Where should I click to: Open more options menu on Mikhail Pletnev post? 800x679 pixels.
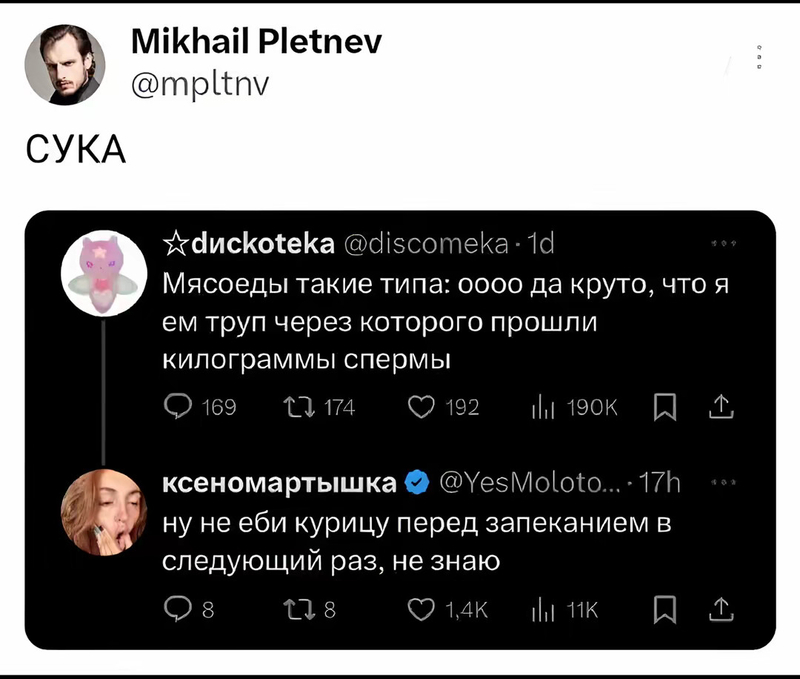(x=760, y=57)
